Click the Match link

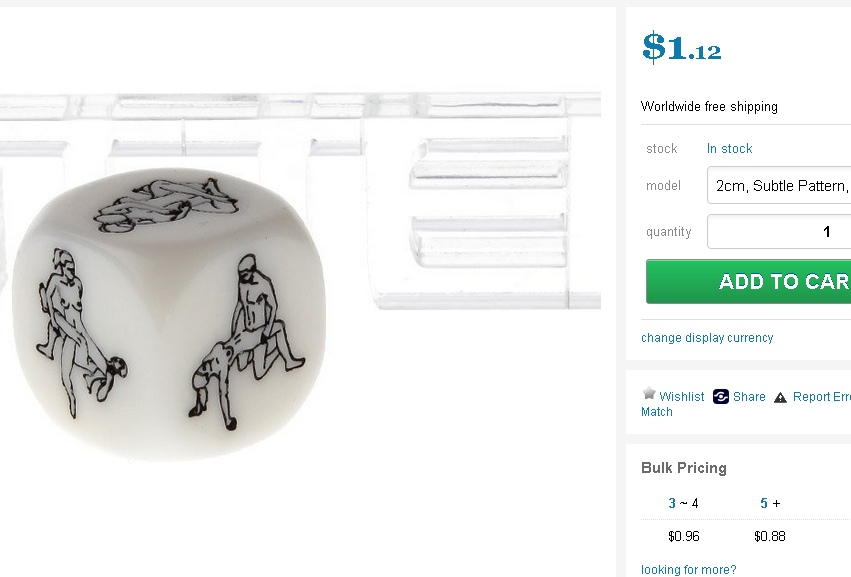(657, 412)
